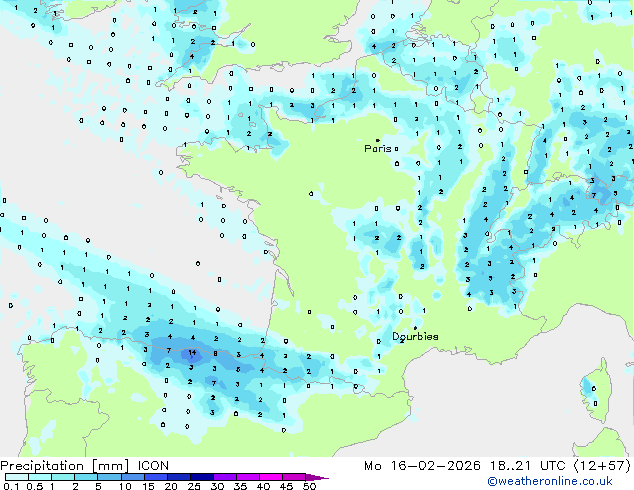This screenshot has width=634, height=490.
Task: Click the '0.5' legend scale number
Action: 35,486
